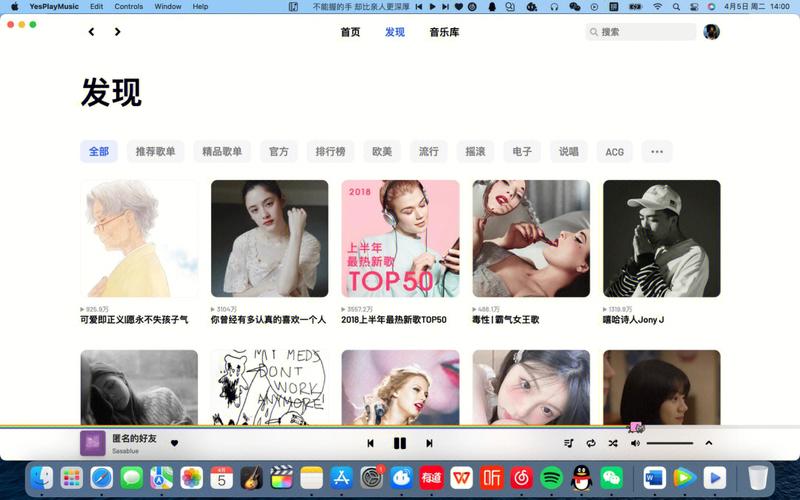Switch to the 首页 tab
The image size is (800, 500).
click(x=351, y=32)
